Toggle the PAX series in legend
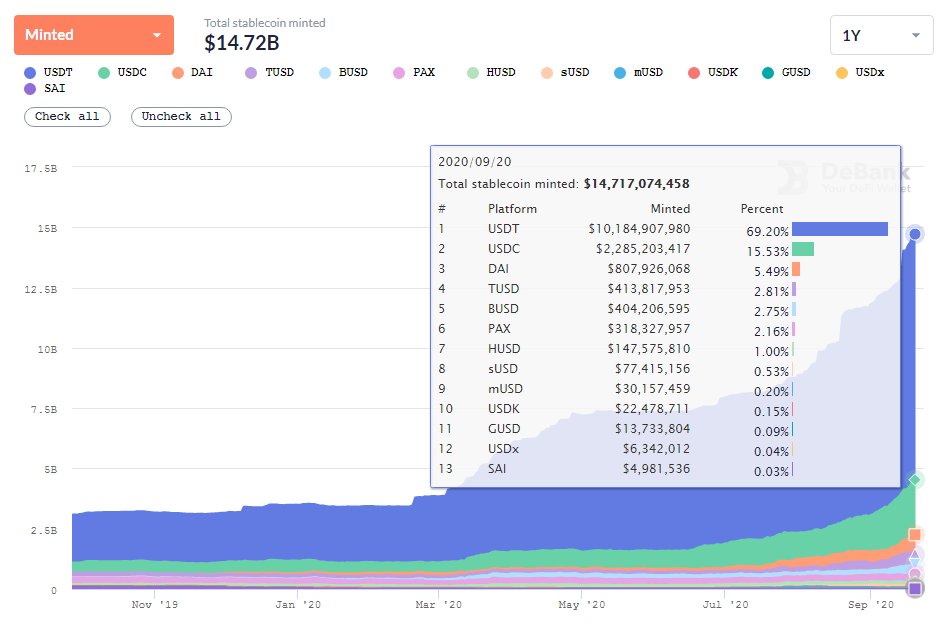The width and height of the screenshot is (942, 637). pyautogui.click(x=414, y=72)
